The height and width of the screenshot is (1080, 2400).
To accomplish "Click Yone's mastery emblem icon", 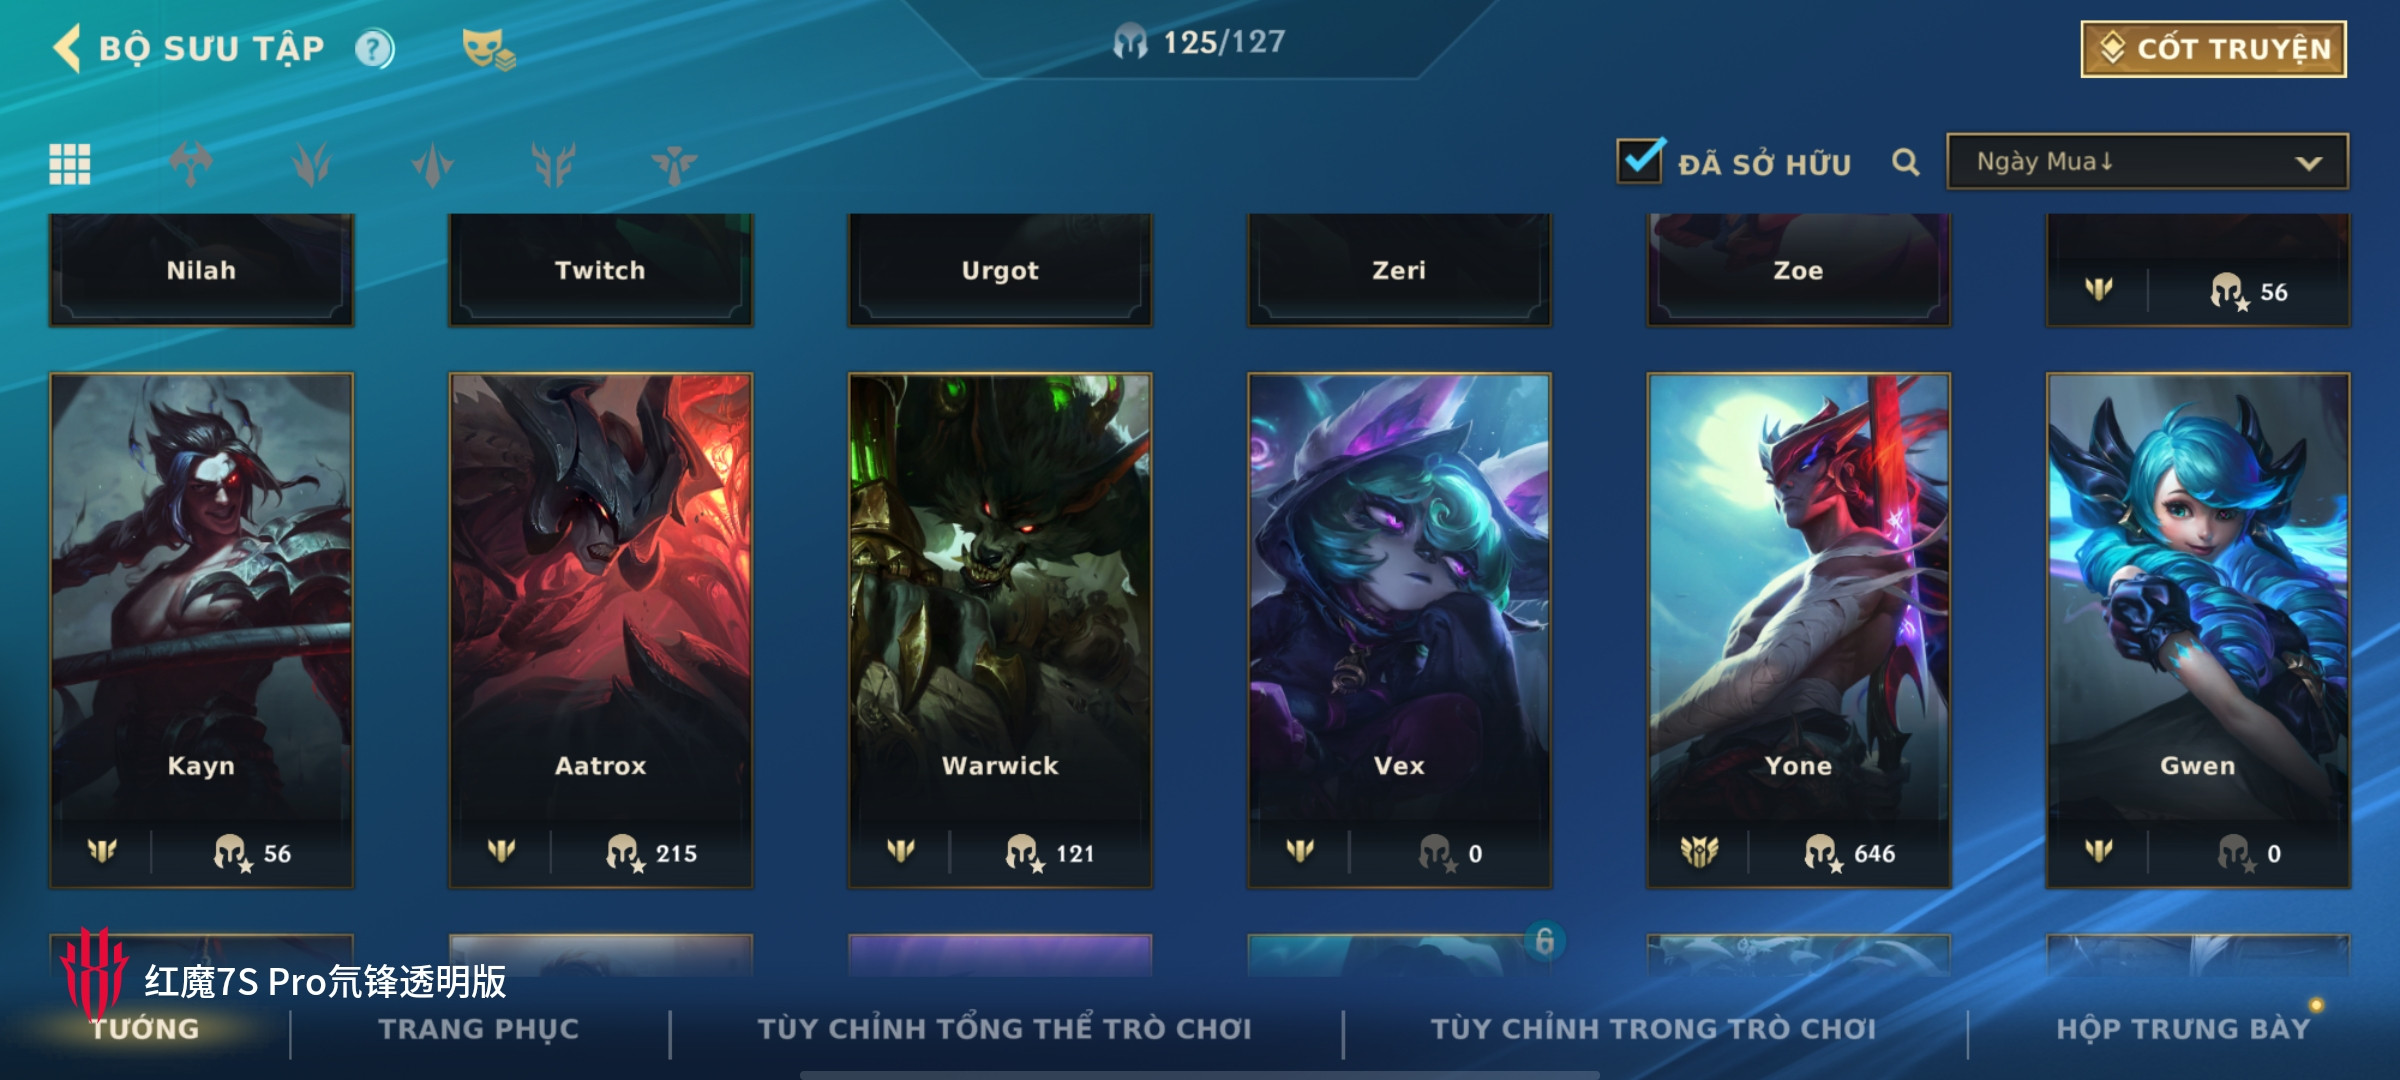I will click(1699, 852).
